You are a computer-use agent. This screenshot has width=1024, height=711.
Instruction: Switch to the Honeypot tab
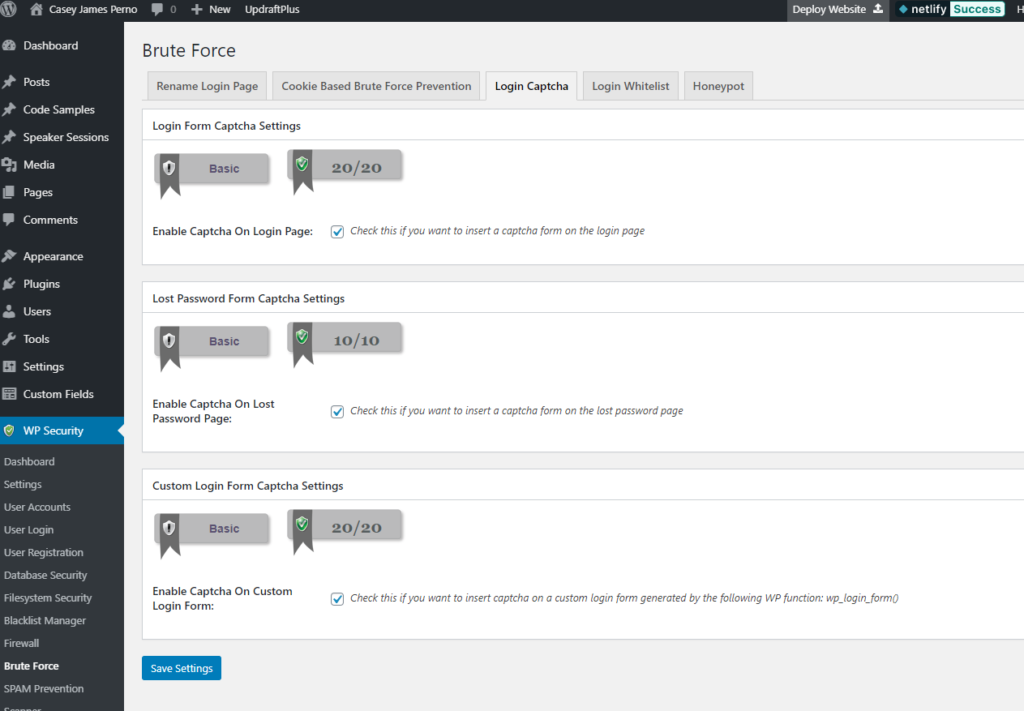[x=718, y=86]
